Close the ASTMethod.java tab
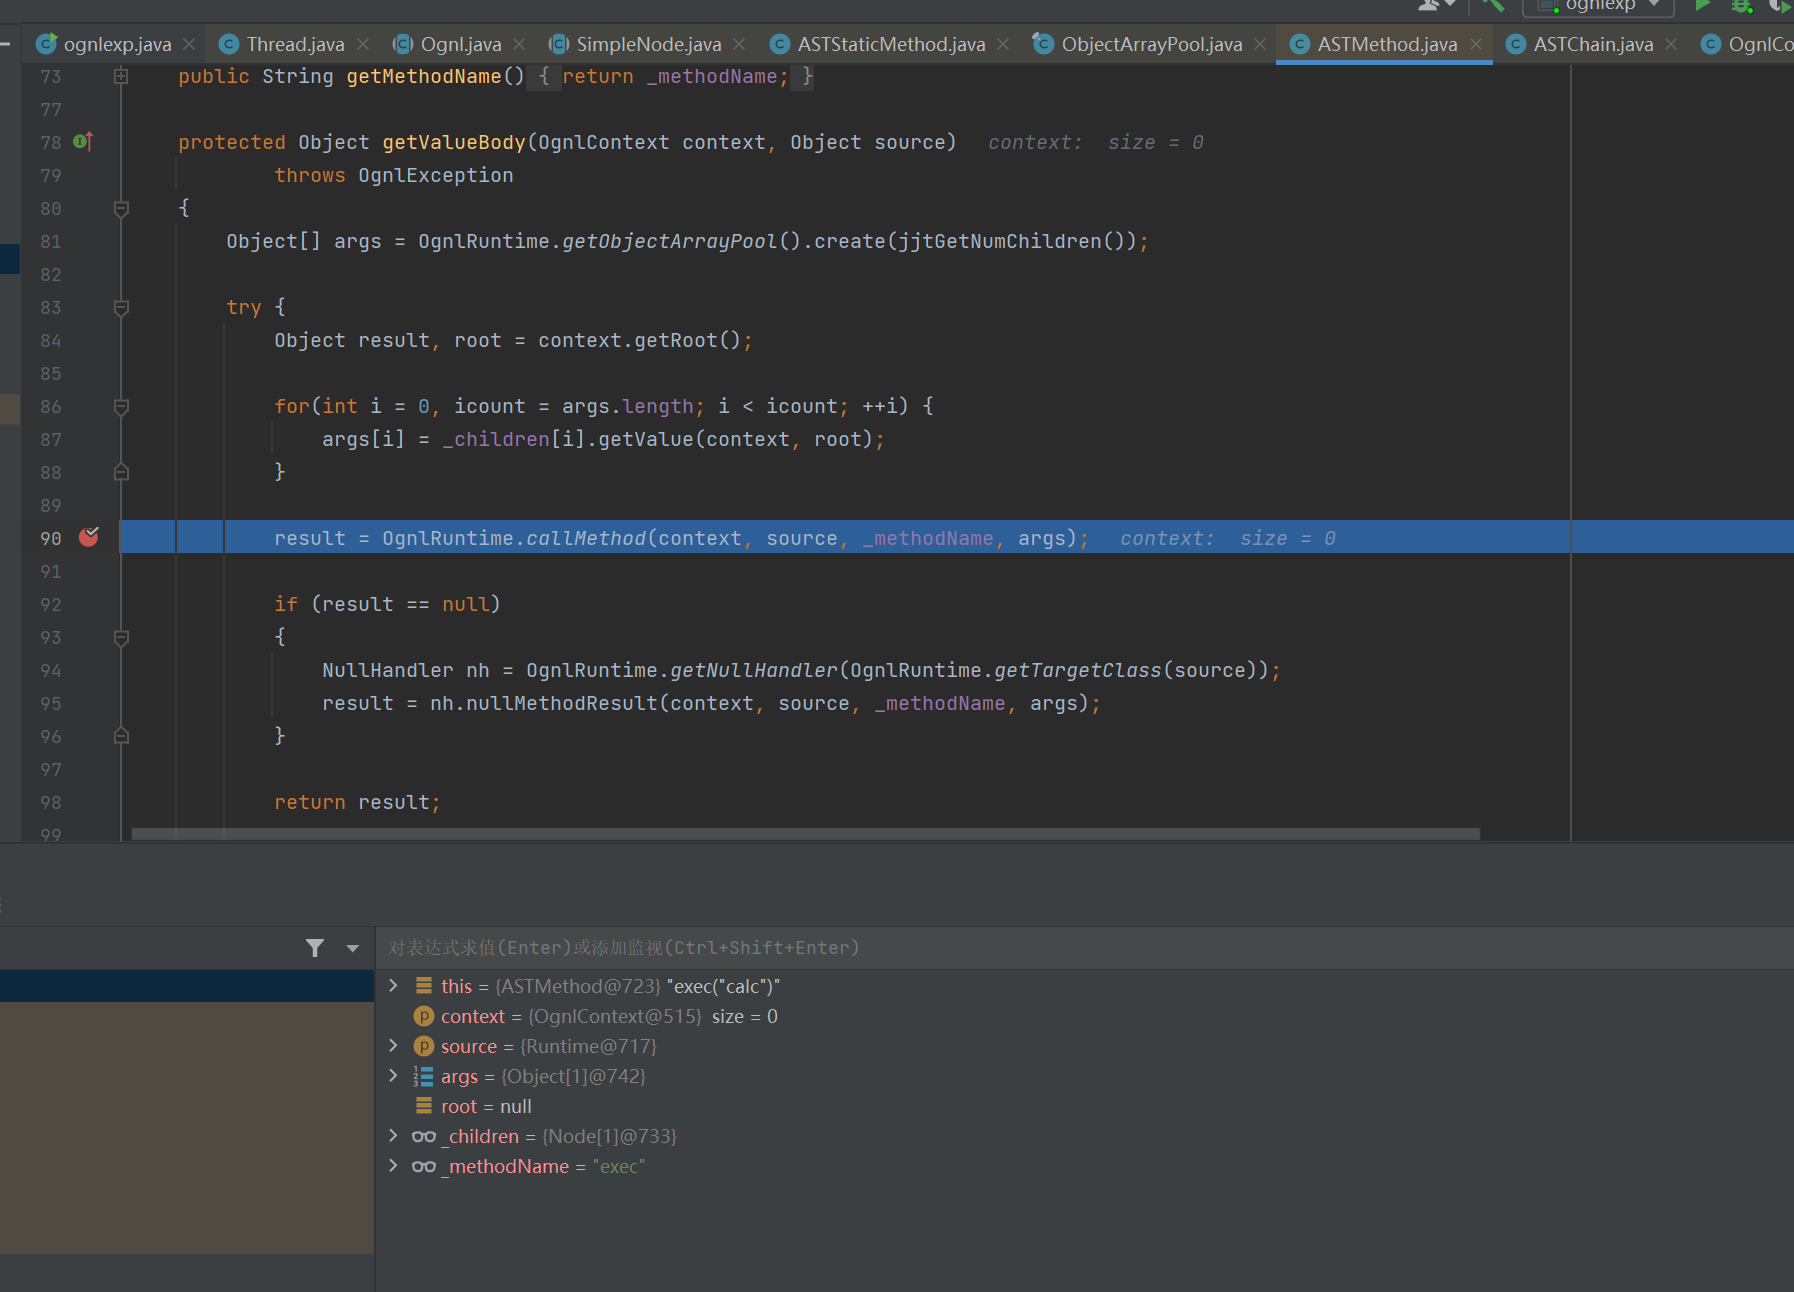Viewport: 1794px width, 1292px height. pyautogui.click(x=1476, y=44)
